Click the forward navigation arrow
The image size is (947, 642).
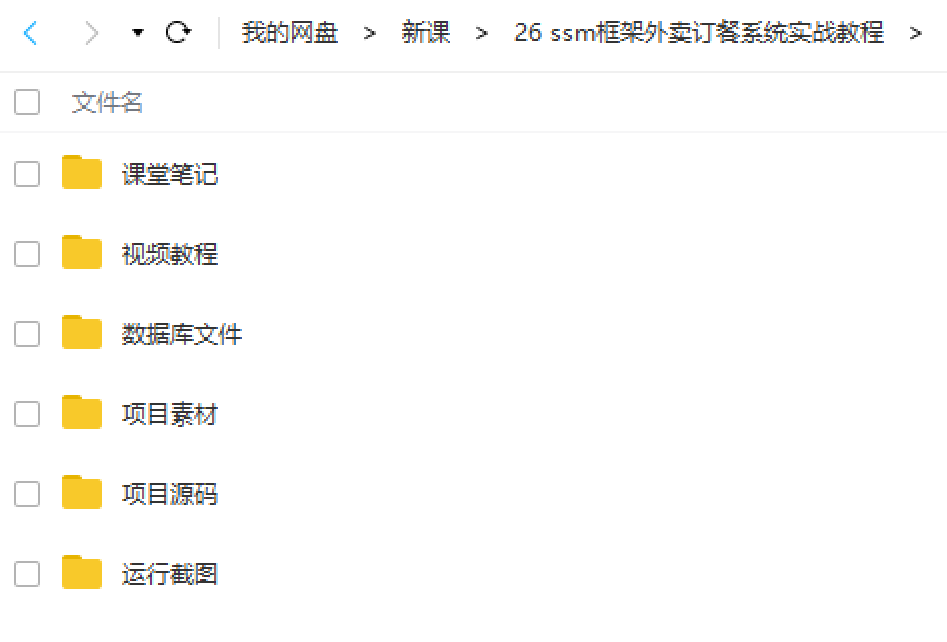tap(91, 33)
